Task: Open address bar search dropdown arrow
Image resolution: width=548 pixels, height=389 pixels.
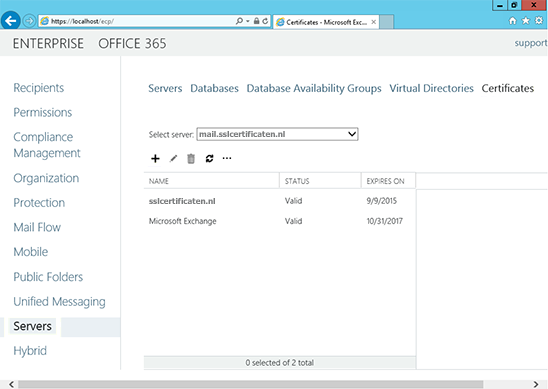Action: [x=248, y=21]
